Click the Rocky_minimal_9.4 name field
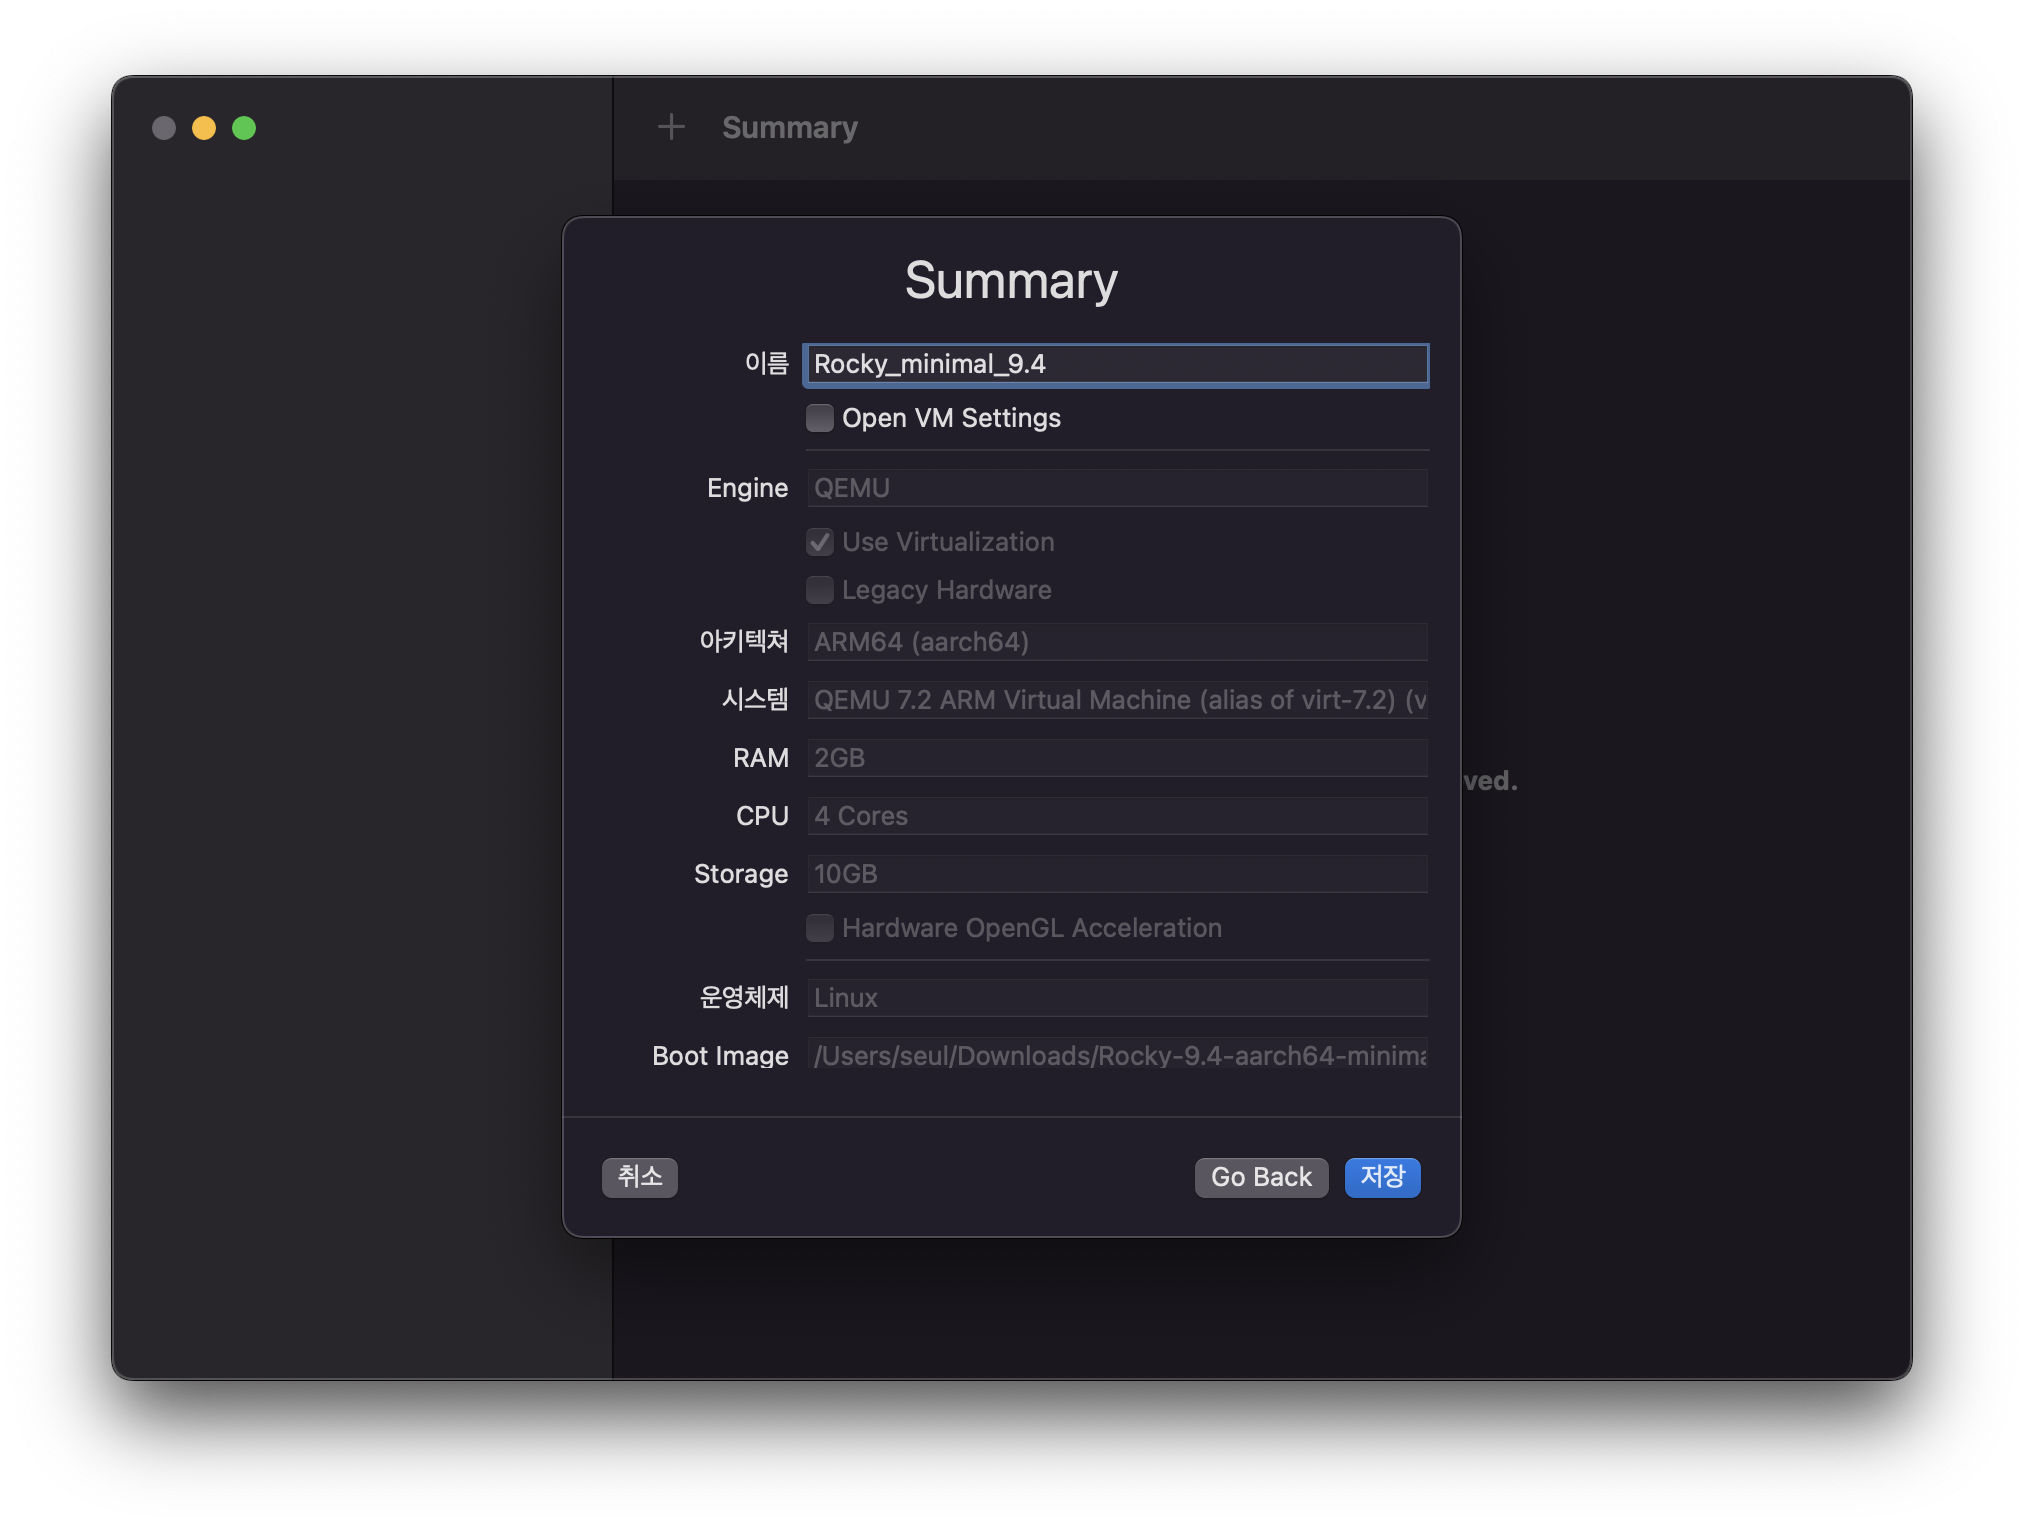Image resolution: width=2024 pixels, height=1528 pixels. [x=1116, y=364]
